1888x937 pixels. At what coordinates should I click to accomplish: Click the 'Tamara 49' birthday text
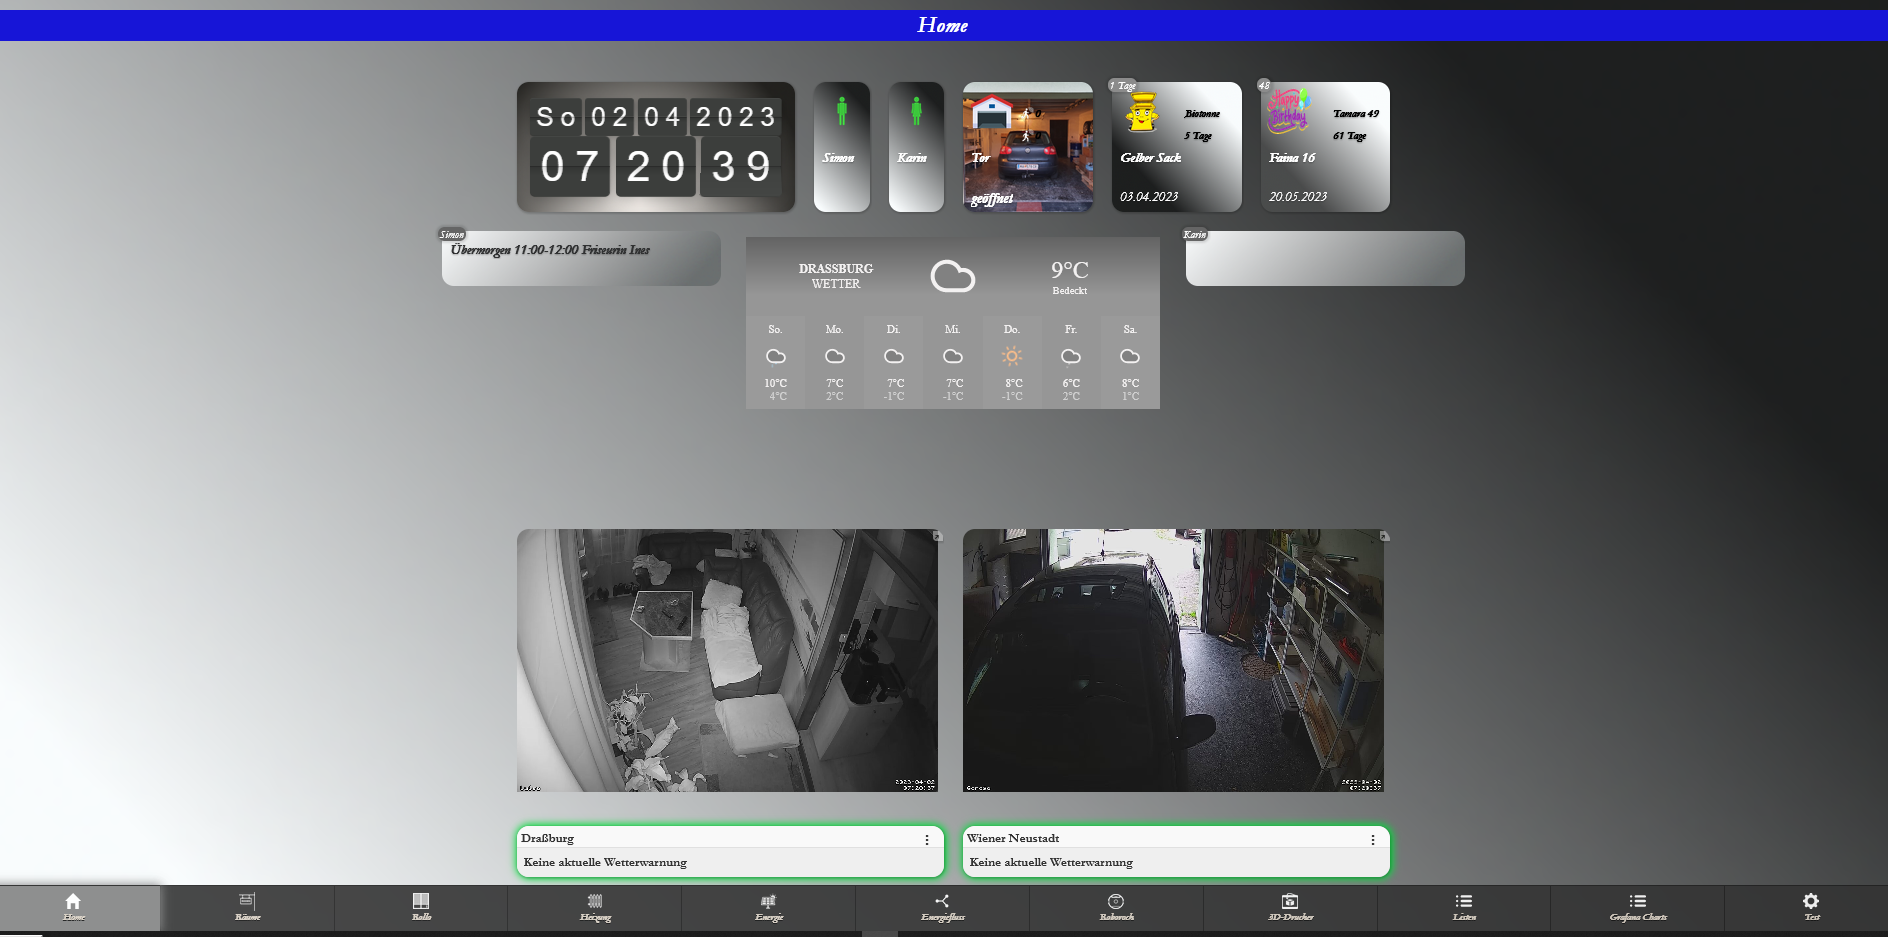point(1356,114)
